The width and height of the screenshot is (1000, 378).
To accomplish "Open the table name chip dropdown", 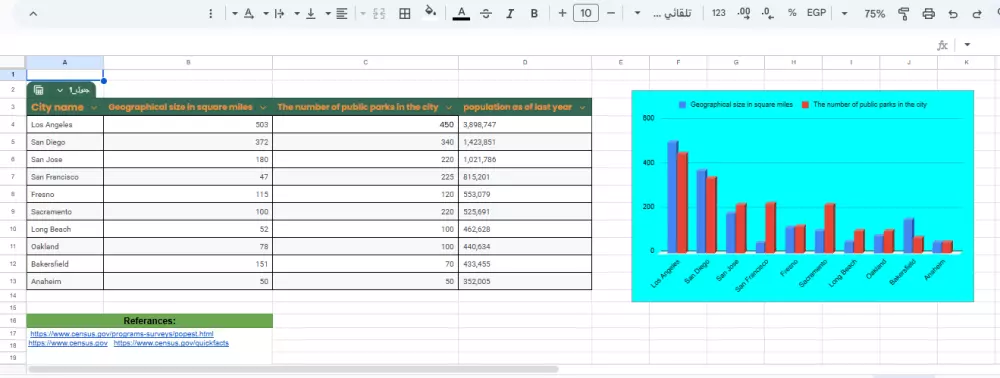I will tap(61, 90).
